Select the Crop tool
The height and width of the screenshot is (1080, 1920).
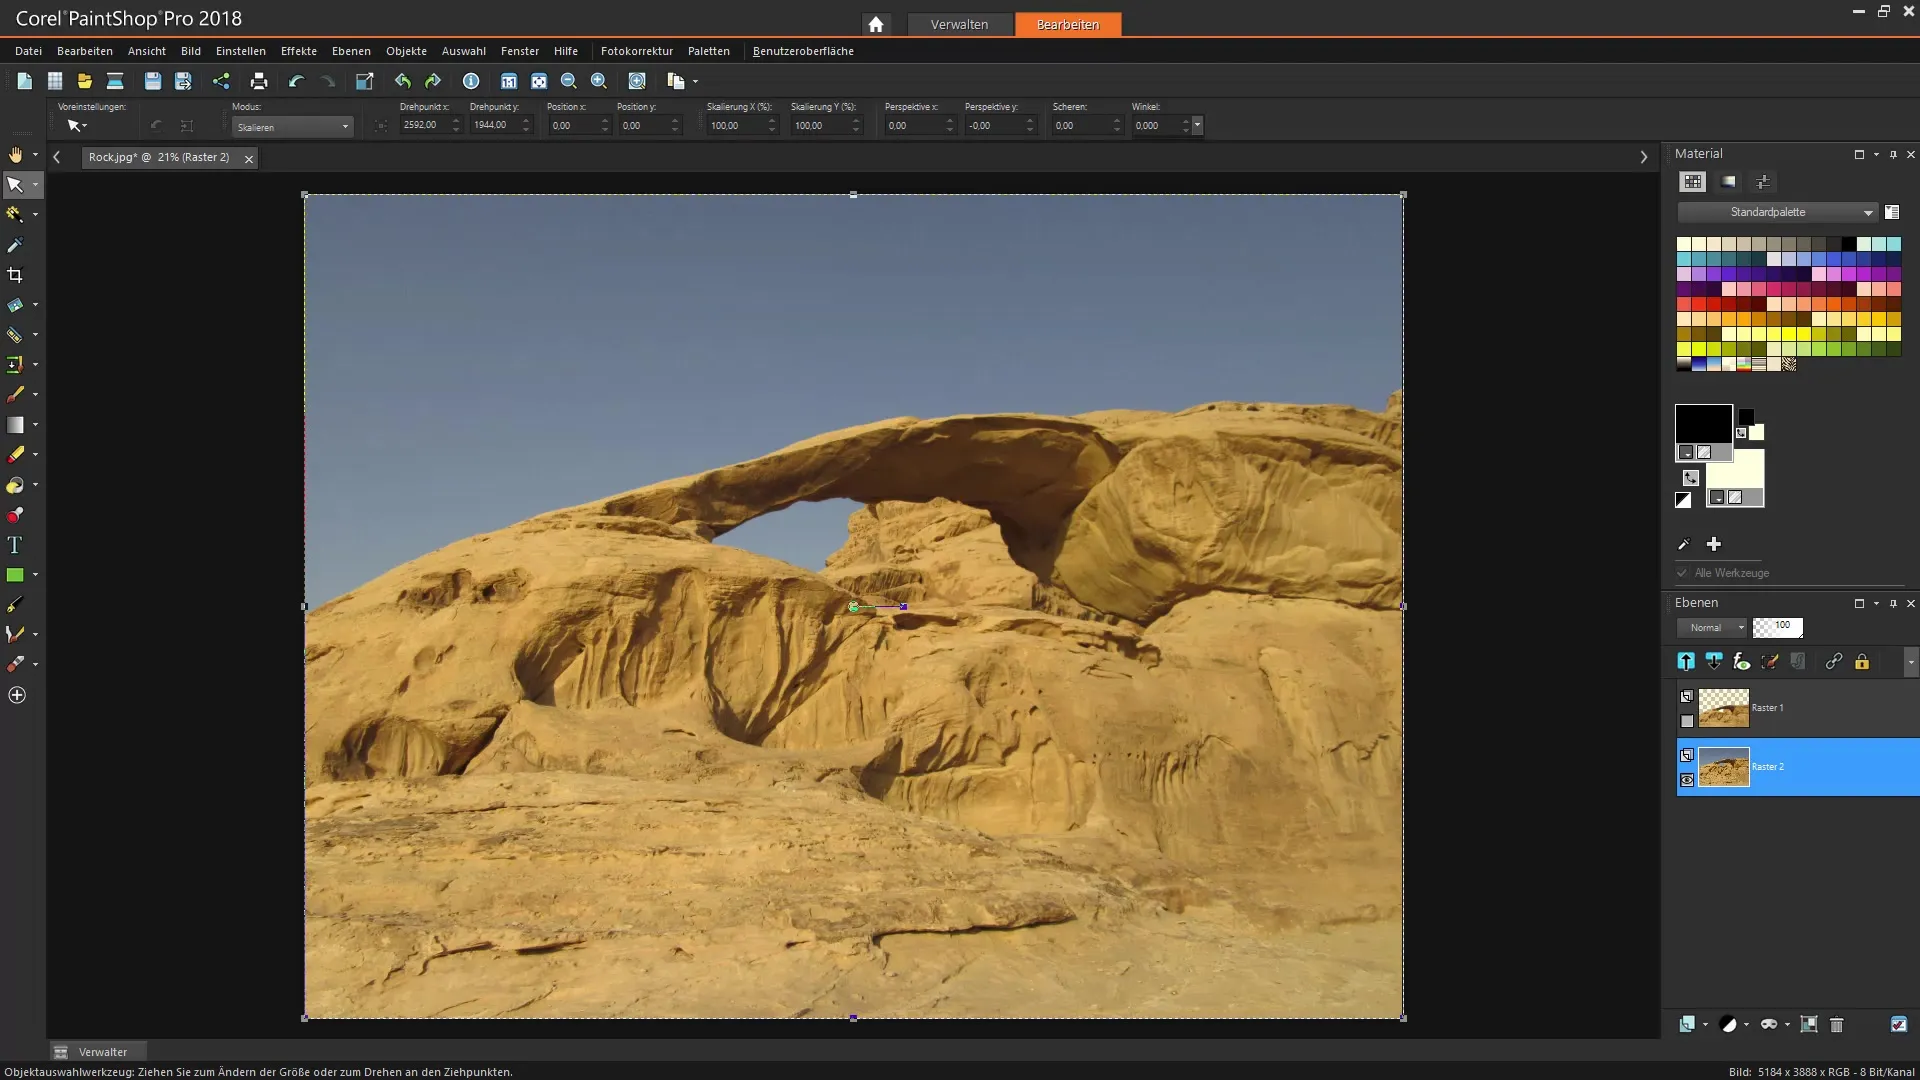point(15,275)
